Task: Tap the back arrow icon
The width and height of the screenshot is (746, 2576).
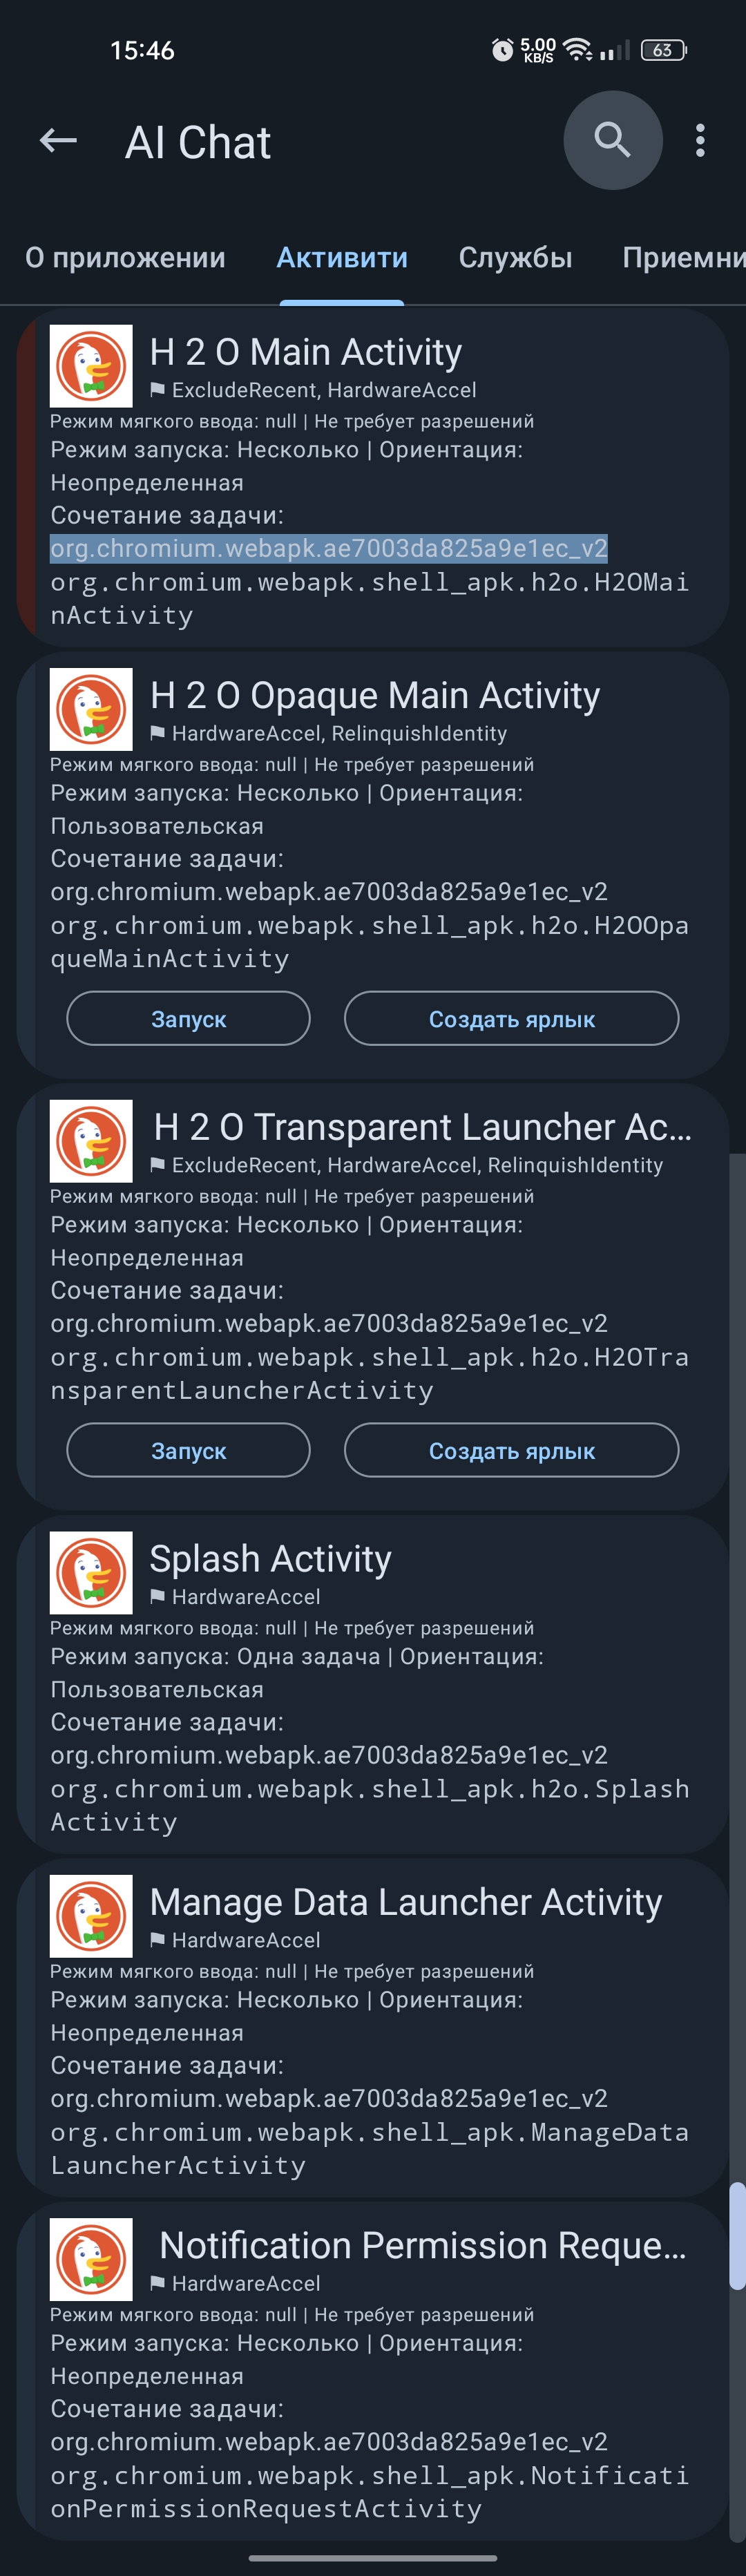Action: pyautogui.click(x=58, y=141)
